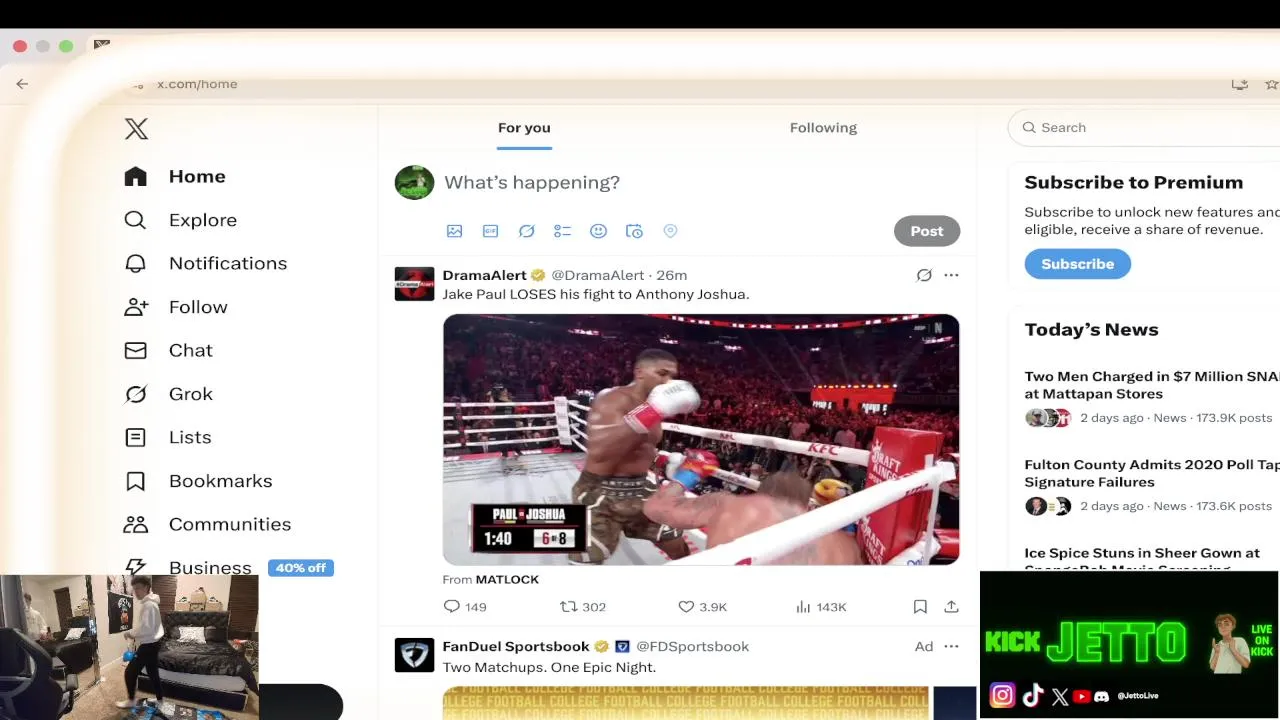This screenshot has height=720, width=1280.
Task: Open the emoji picker in composer
Action: (x=598, y=231)
